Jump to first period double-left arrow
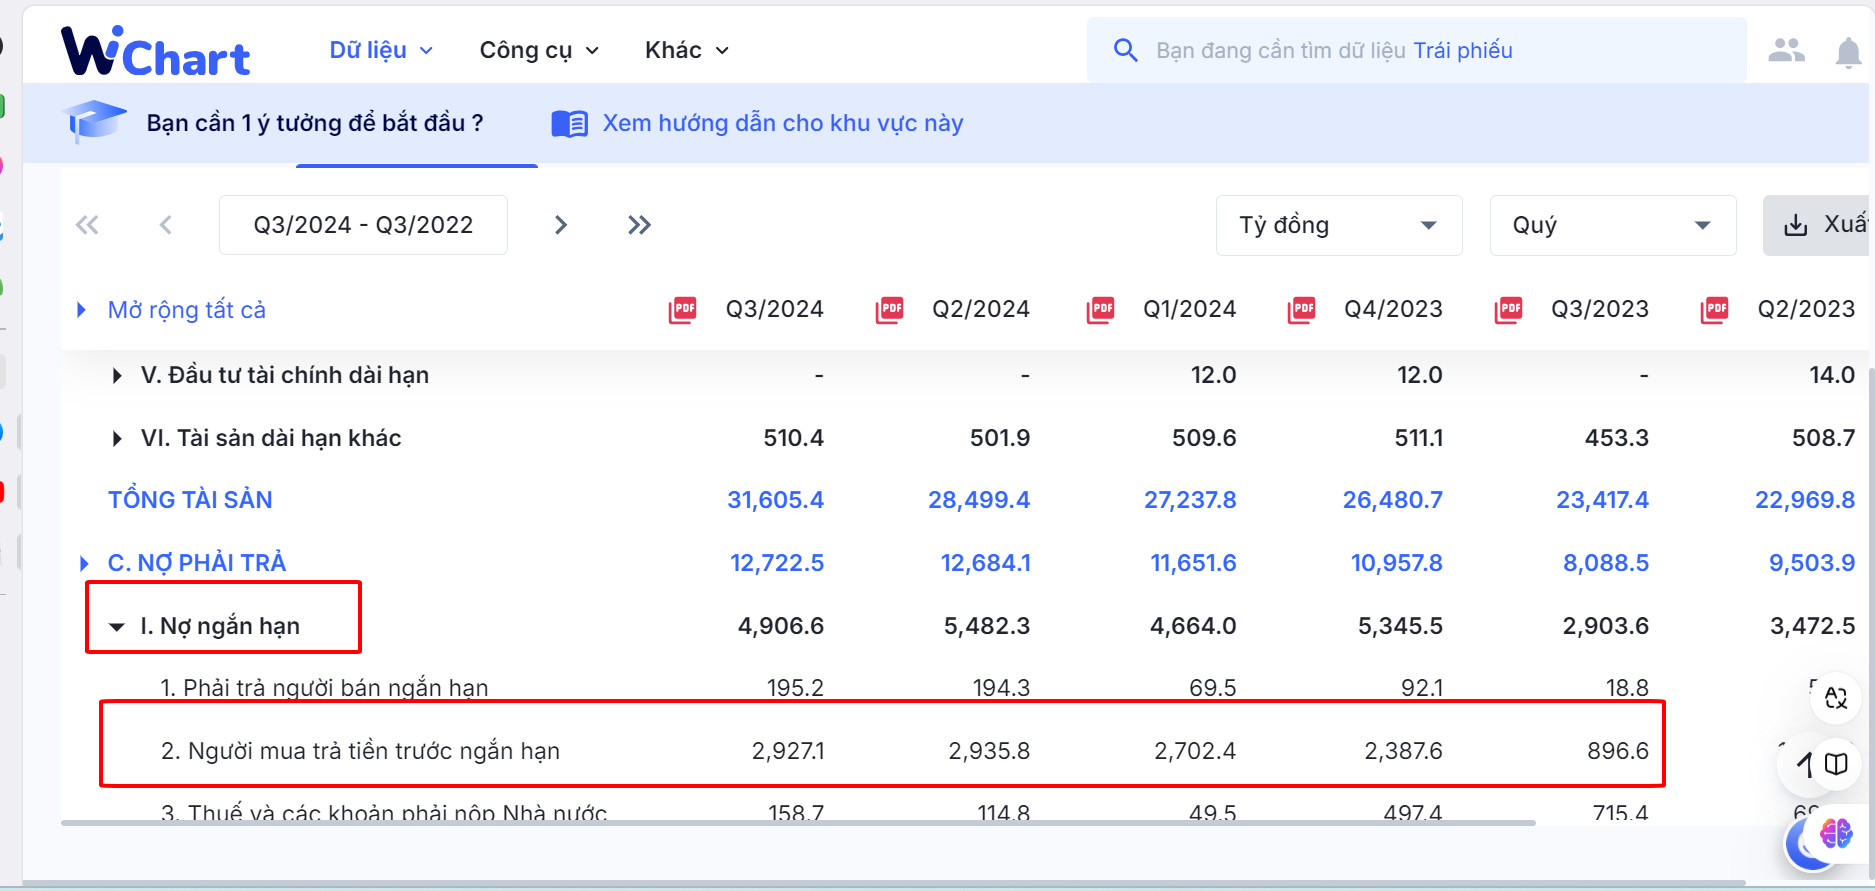Image resolution: width=1875 pixels, height=891 pixels. click(x=87, y=225)
